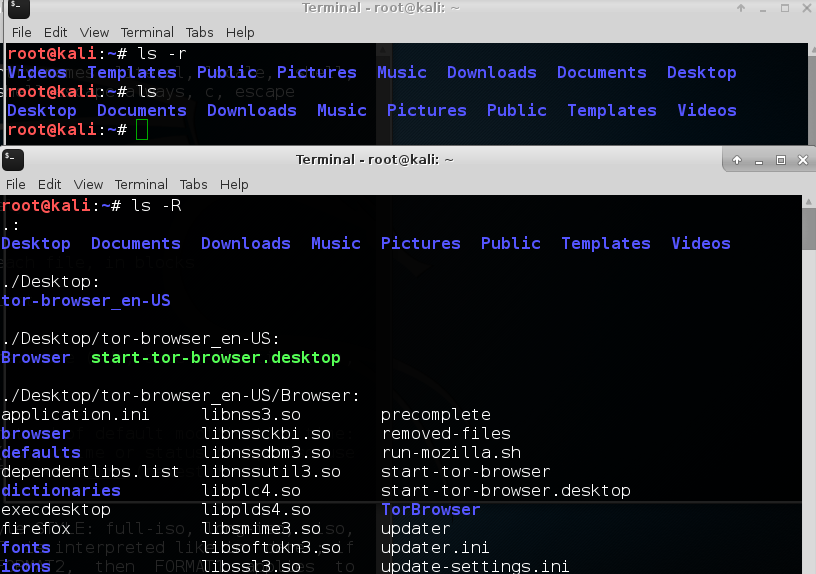Image resolution: width=816 pixels, height=574 pixels.
Task: Click 'dependentlibs.list' file name
Action: [90, 471]
